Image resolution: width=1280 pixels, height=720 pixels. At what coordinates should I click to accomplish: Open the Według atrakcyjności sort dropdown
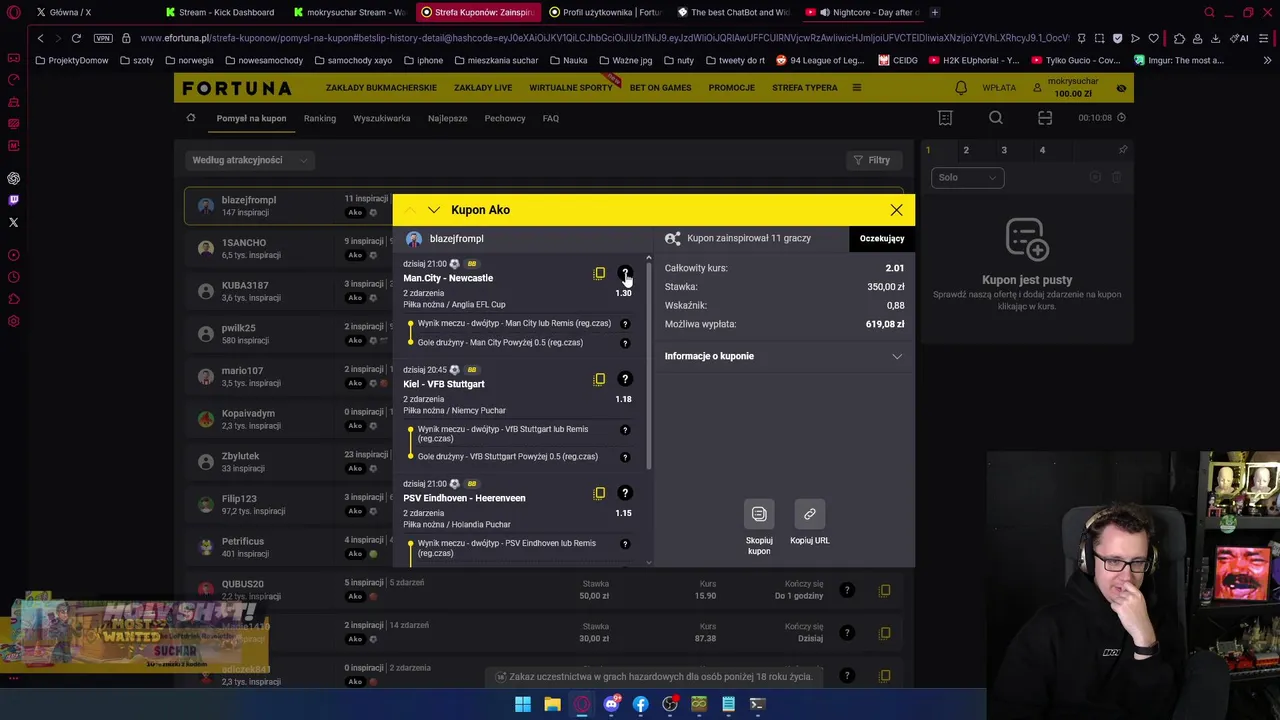[249, 160]
